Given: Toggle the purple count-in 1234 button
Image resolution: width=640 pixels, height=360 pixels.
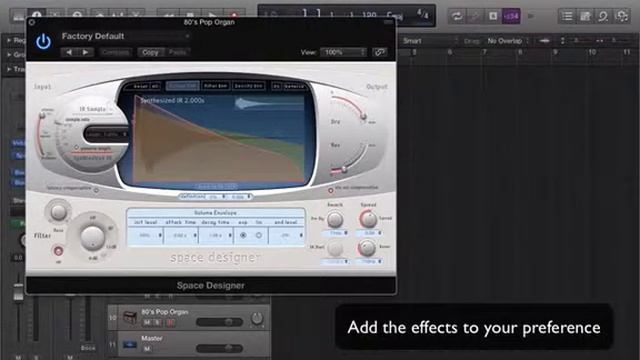Looking at the screenshot, I should tap(511, 16).
